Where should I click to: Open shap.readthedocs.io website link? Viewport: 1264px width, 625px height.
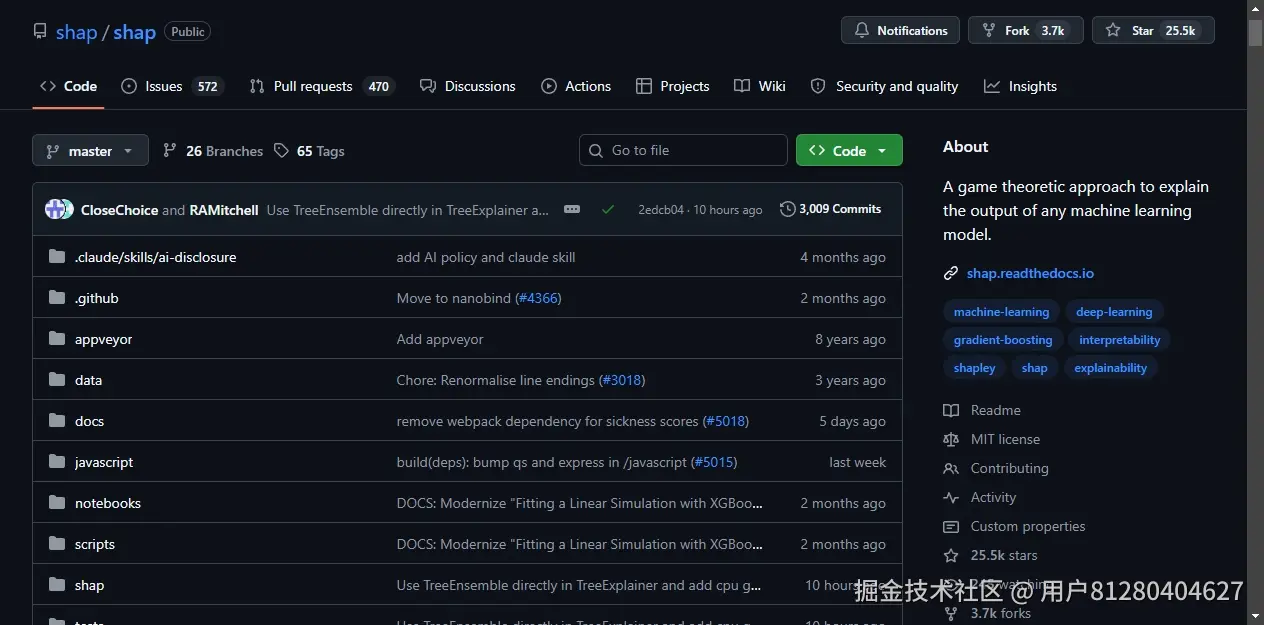(1030, 273)
